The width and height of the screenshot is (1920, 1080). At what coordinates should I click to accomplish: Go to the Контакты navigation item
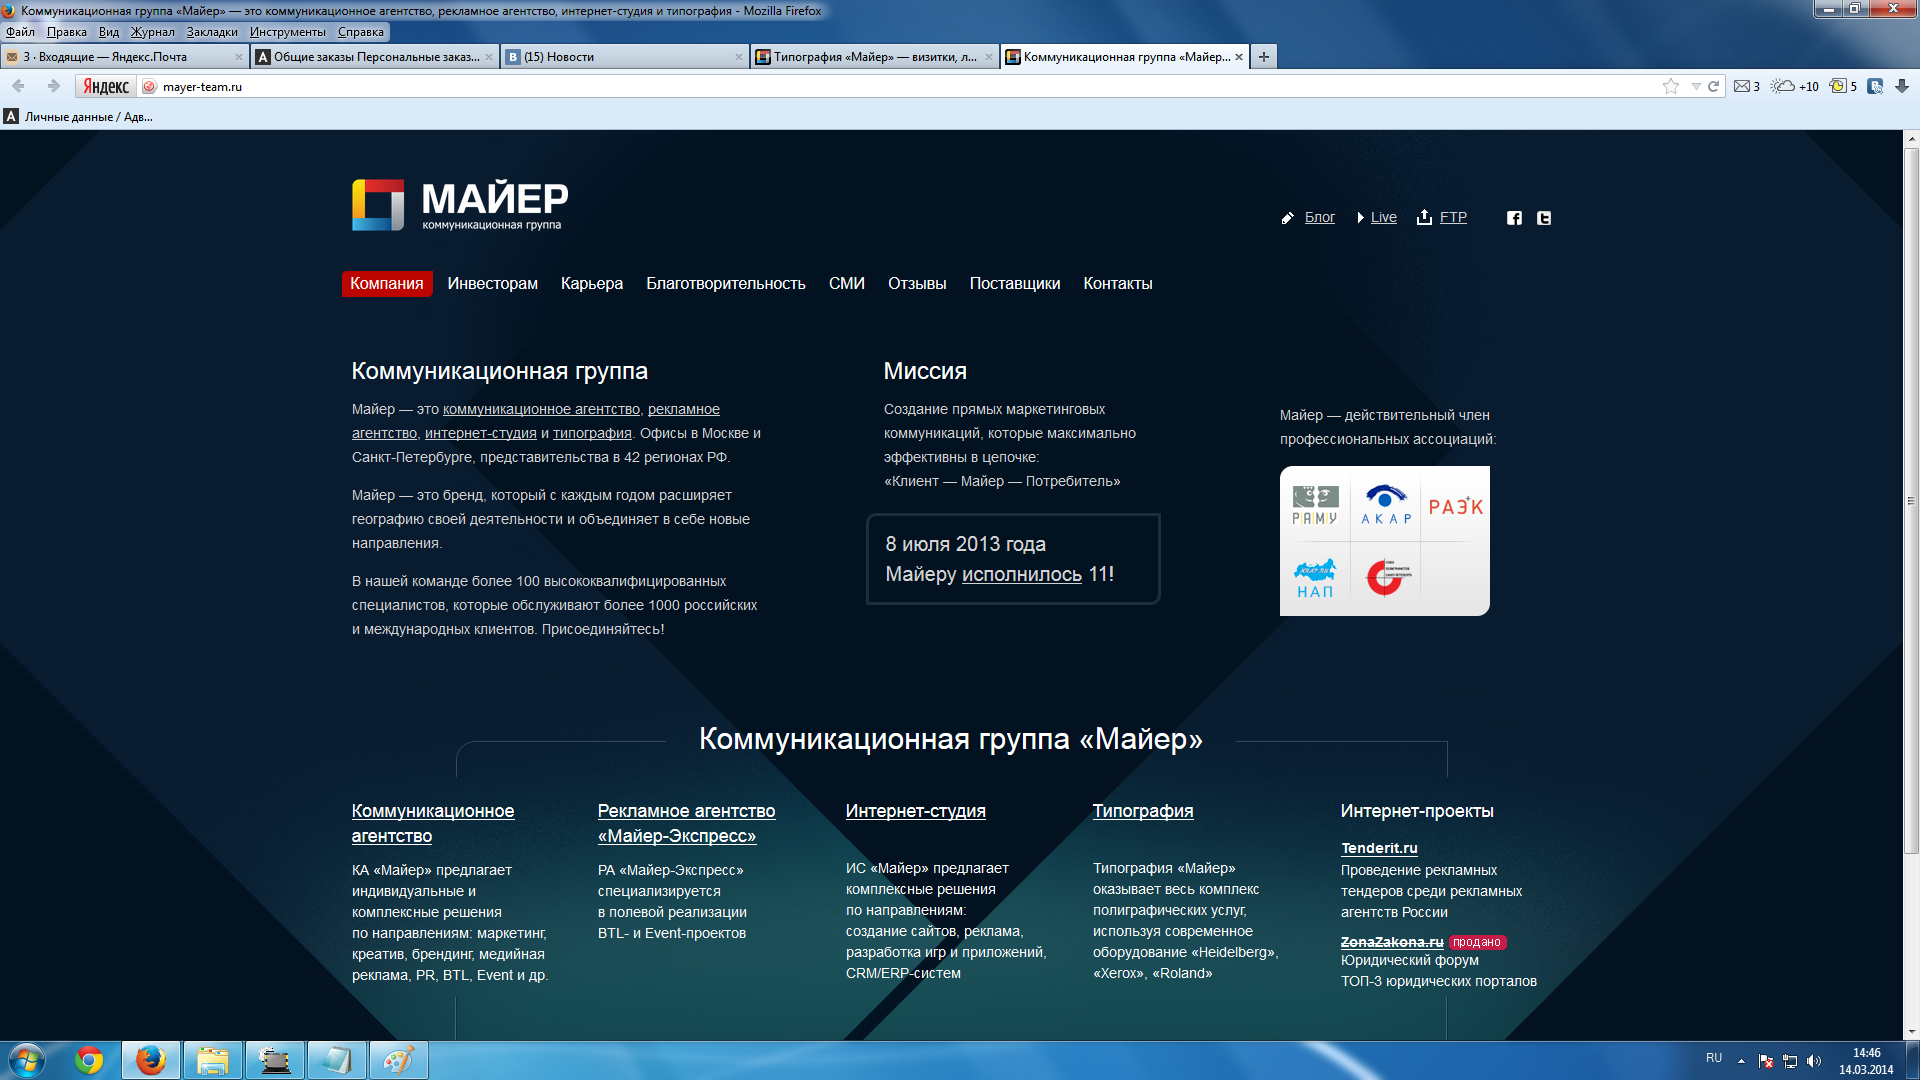click(x=1117, y=284)
